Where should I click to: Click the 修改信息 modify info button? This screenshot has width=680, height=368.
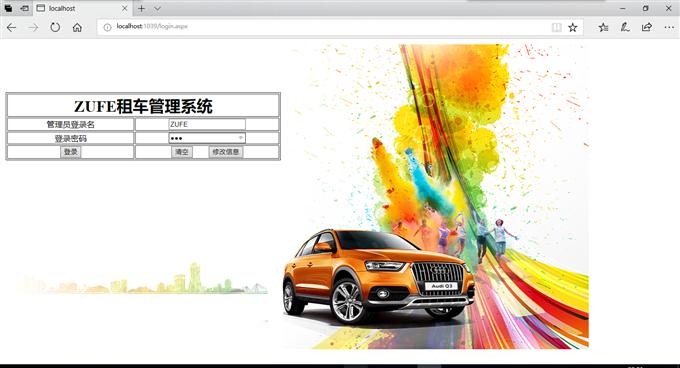(226, 152)
